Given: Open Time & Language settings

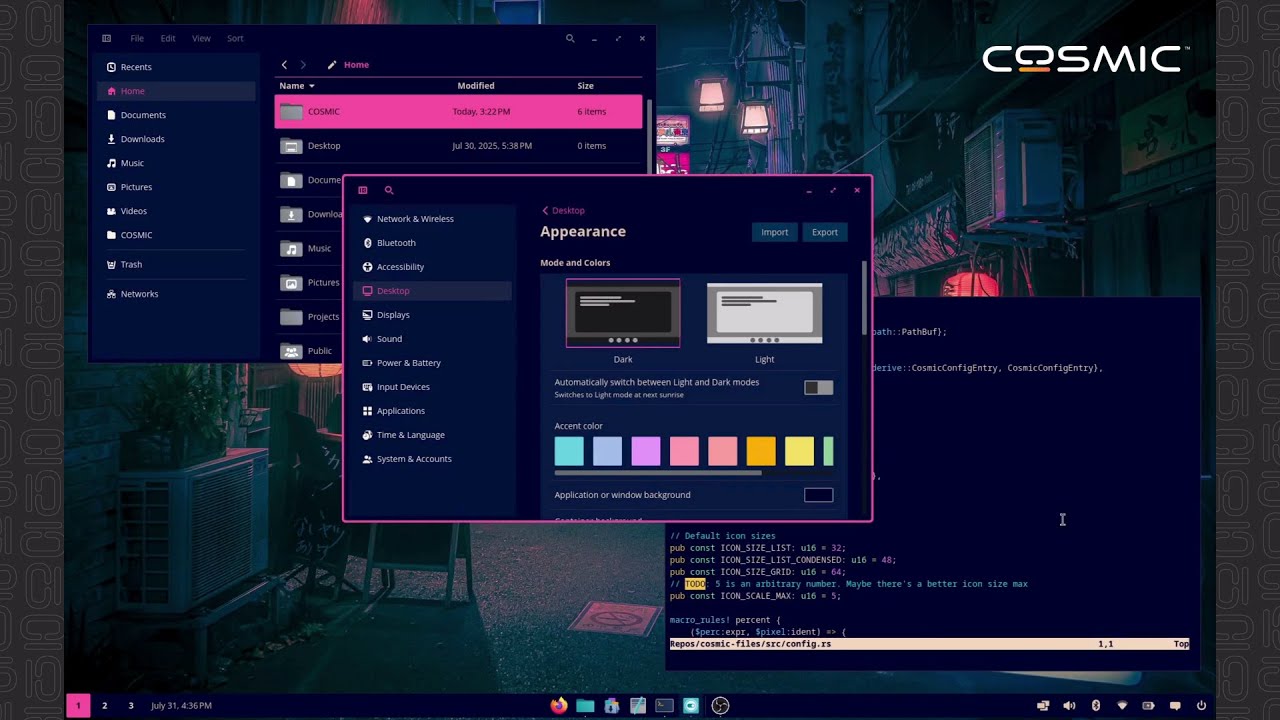Looking at the screenshot, I should (432, 434).
